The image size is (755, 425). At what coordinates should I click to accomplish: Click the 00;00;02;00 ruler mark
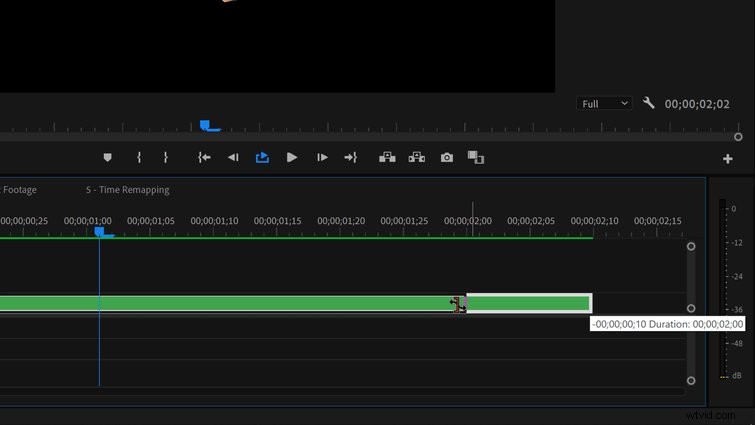[x=468, y=221]
